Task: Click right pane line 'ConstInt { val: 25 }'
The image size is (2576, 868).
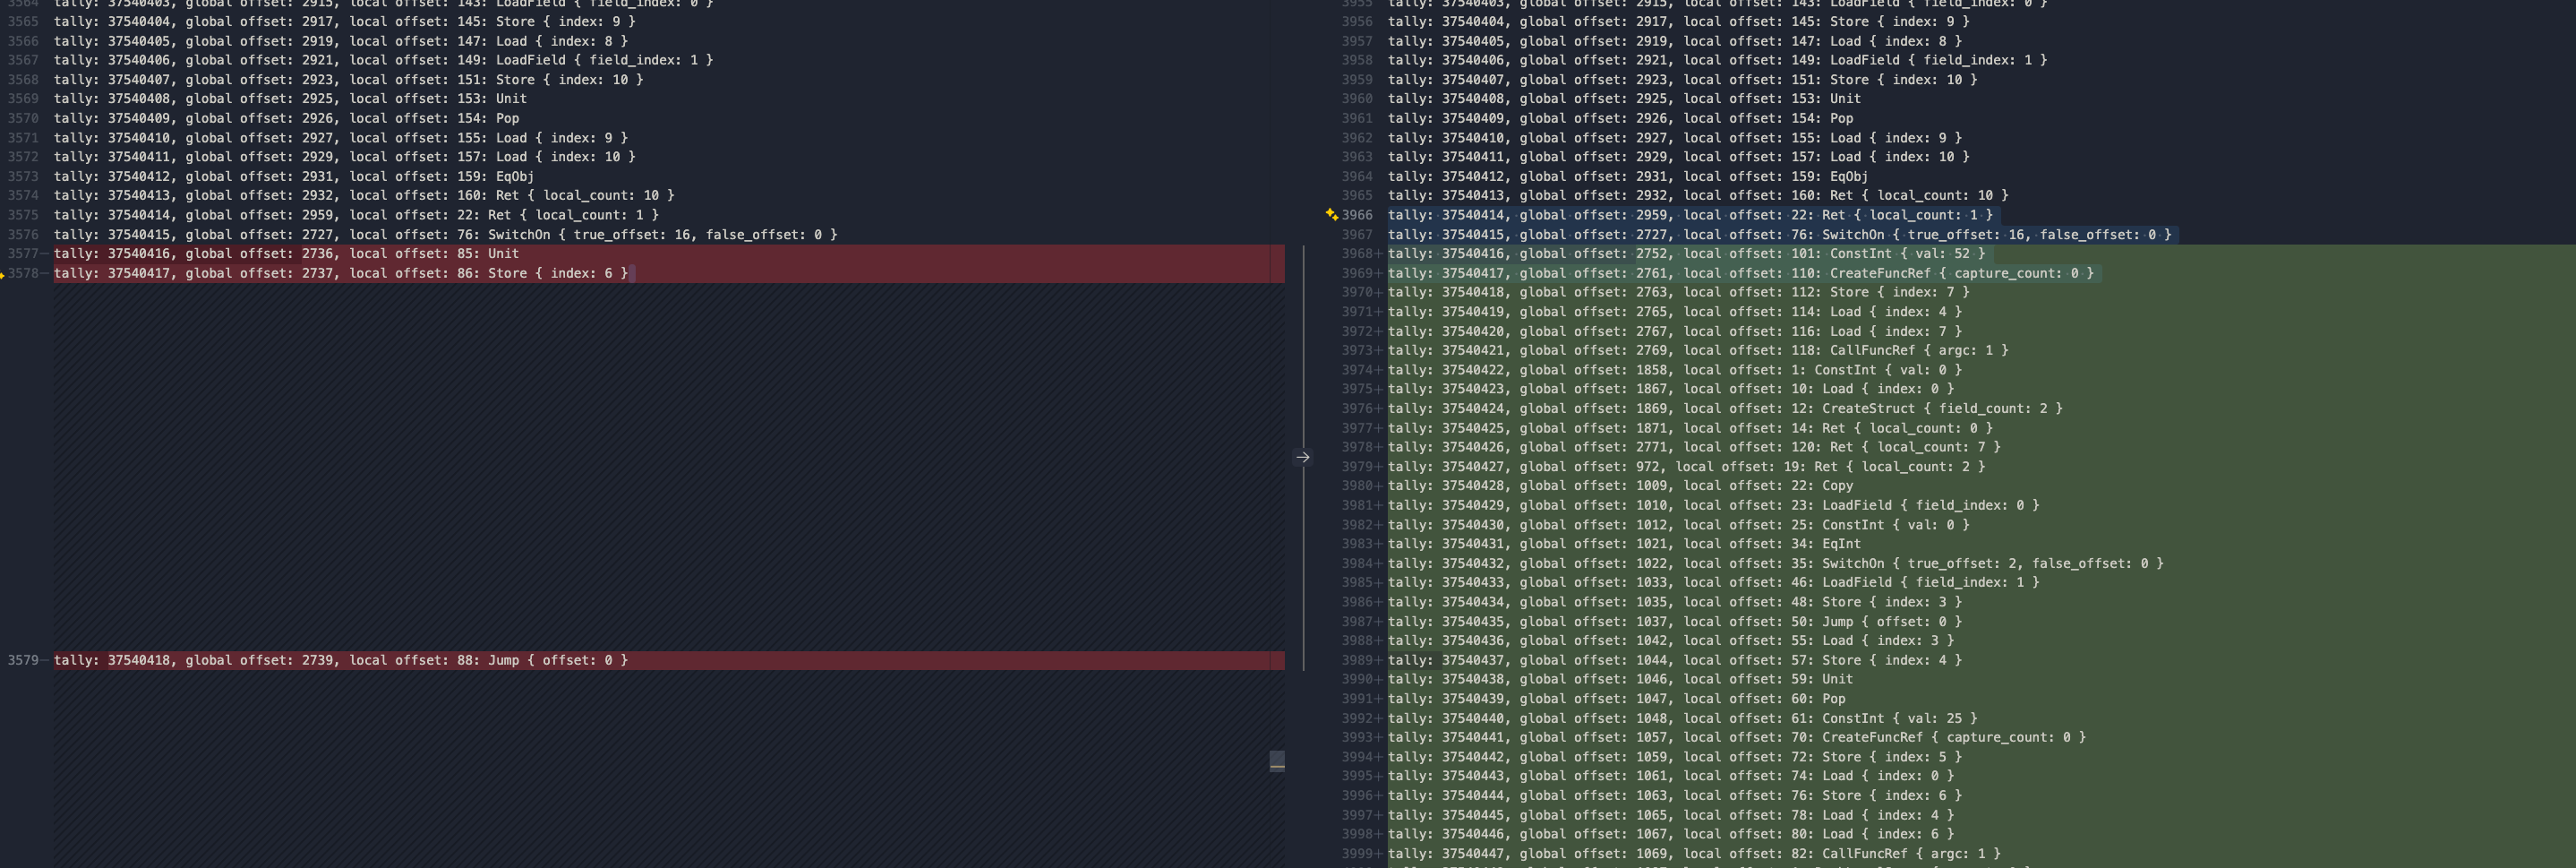Action: pyautogui.click(x=1682, y=718)
